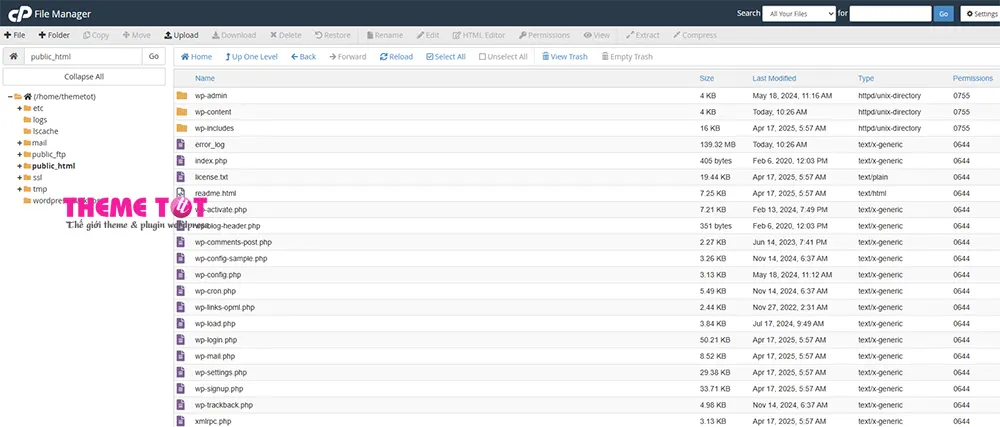The height and width of the screenshot is (427, 1000).
Task: Click the search text input field
Action: click(x=890, y=13)
